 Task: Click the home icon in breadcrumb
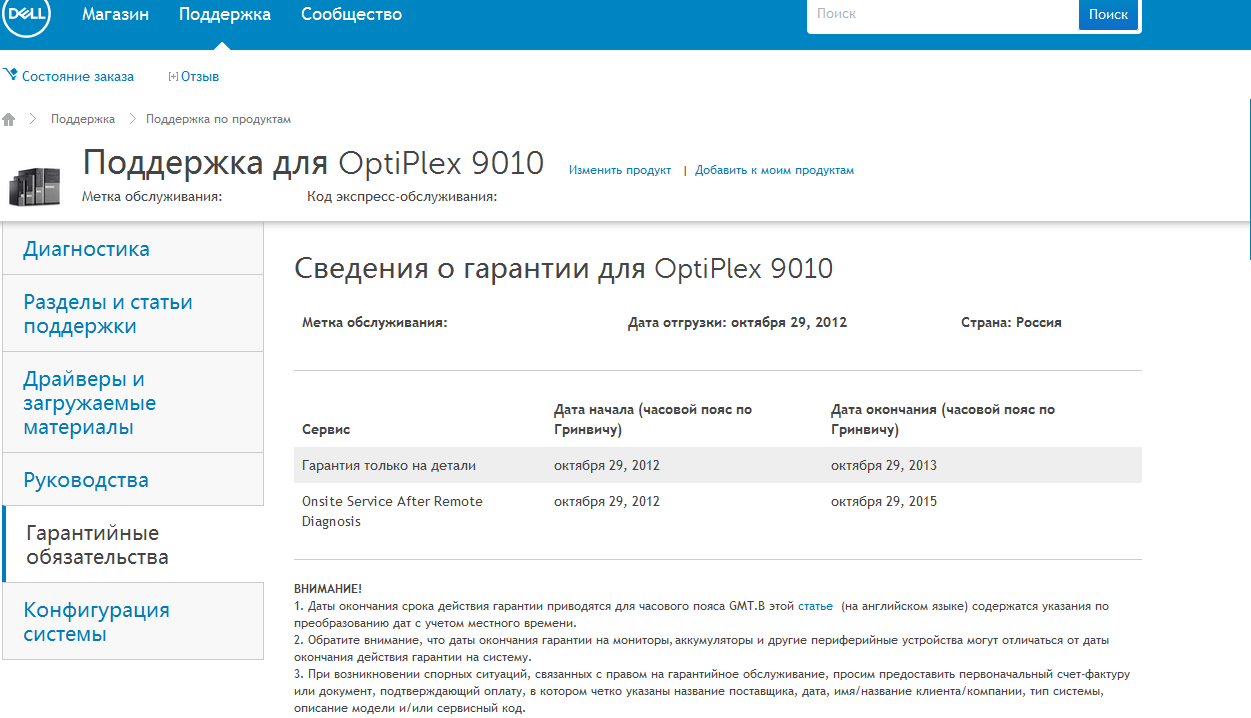coord(9,119)
